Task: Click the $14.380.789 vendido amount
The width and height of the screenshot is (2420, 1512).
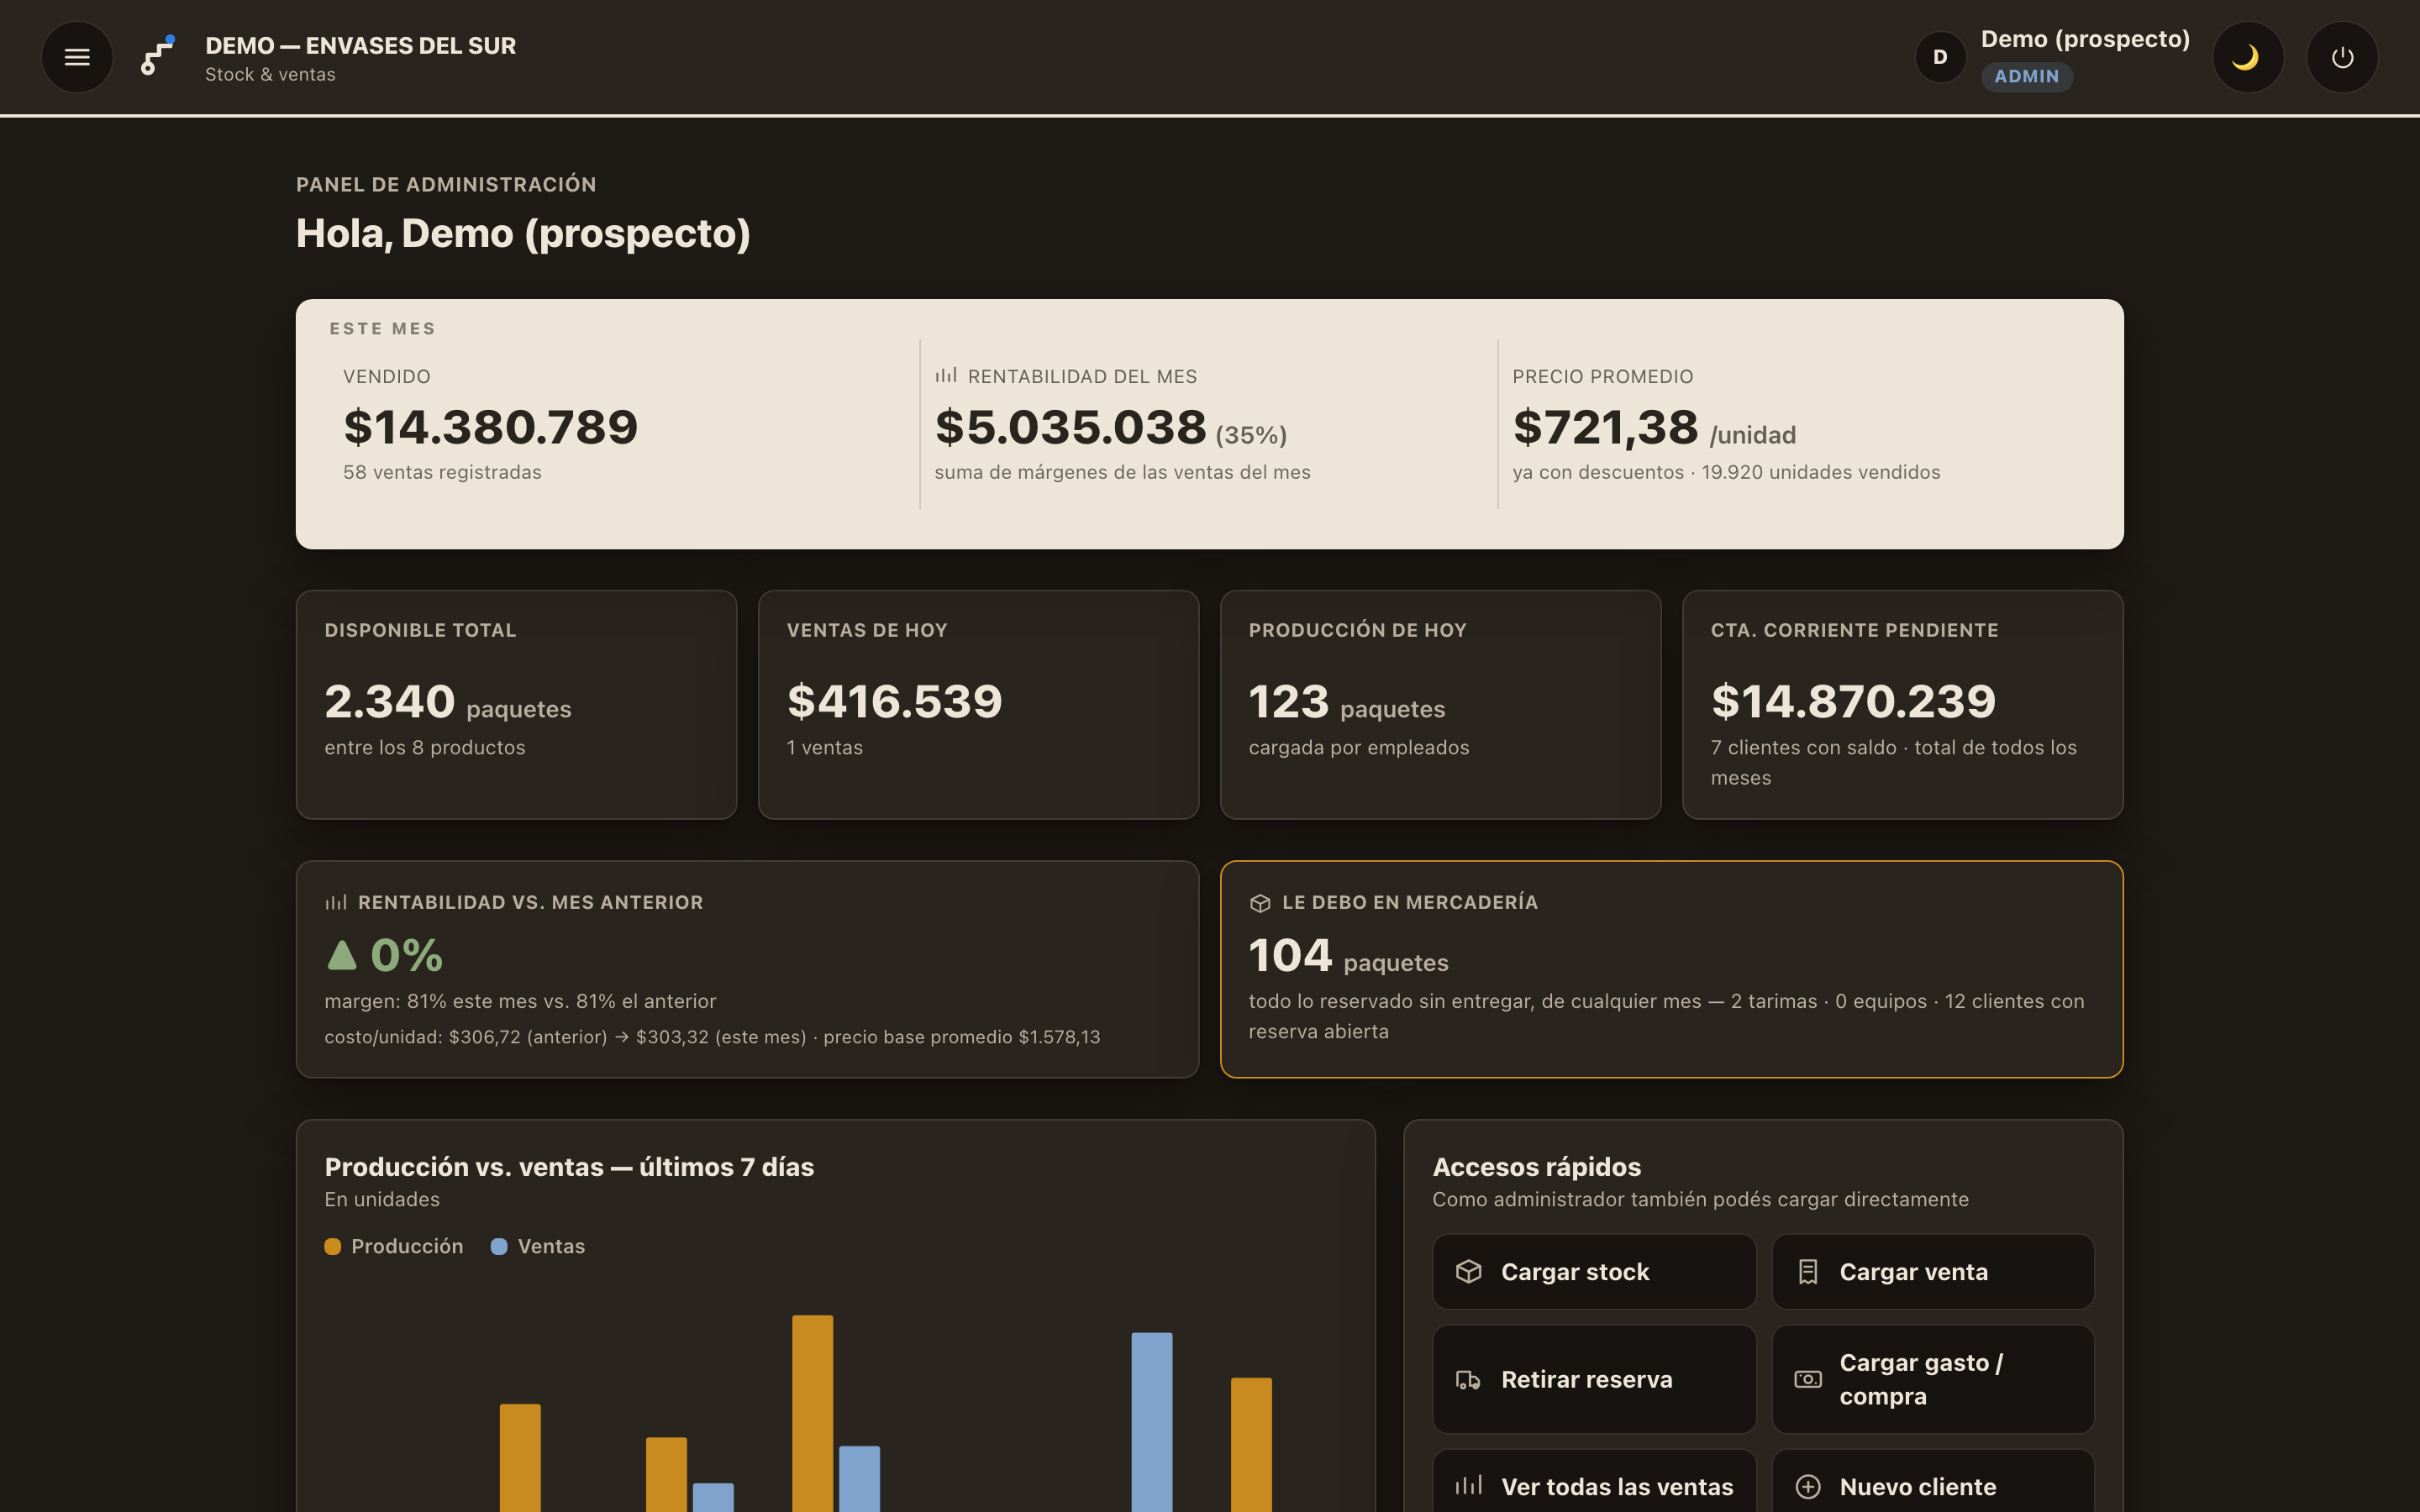Action: (x=490, y=427)
